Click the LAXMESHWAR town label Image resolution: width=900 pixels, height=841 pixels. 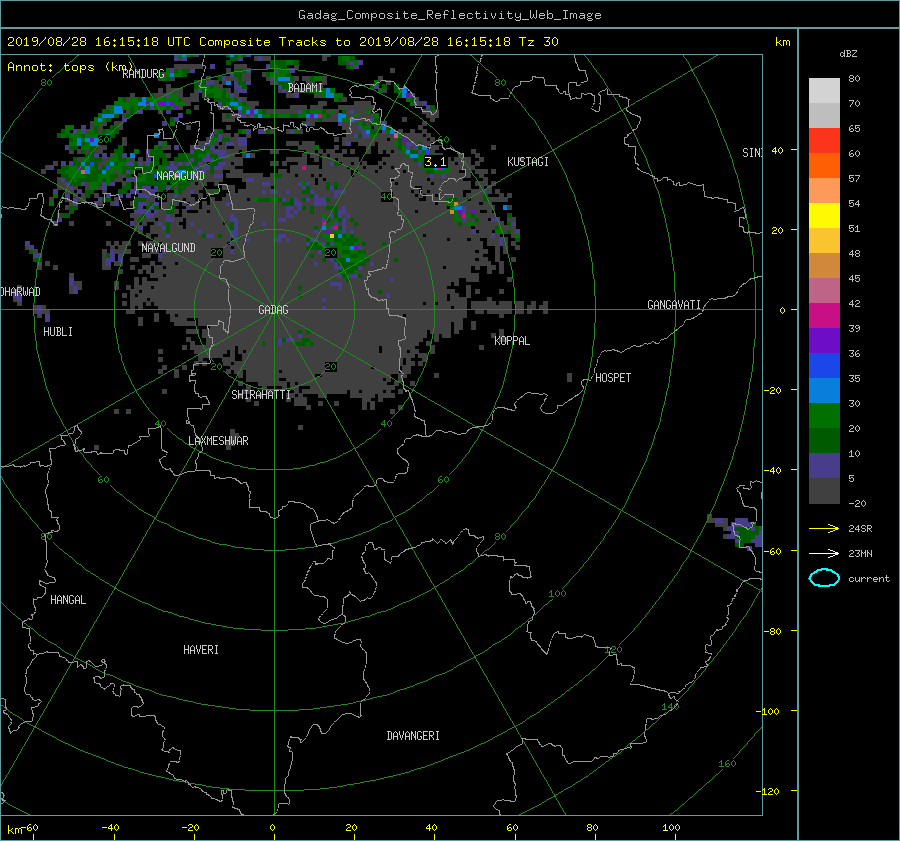[218, 441]
